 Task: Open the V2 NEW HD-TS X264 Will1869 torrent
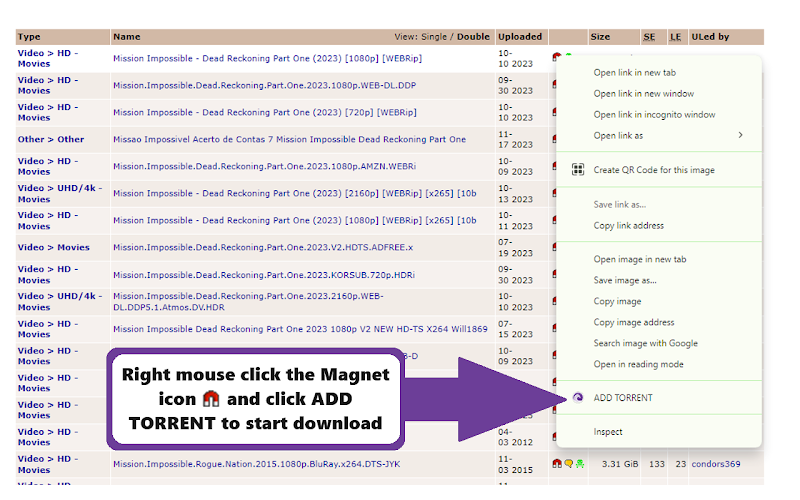tap(300, 329)
